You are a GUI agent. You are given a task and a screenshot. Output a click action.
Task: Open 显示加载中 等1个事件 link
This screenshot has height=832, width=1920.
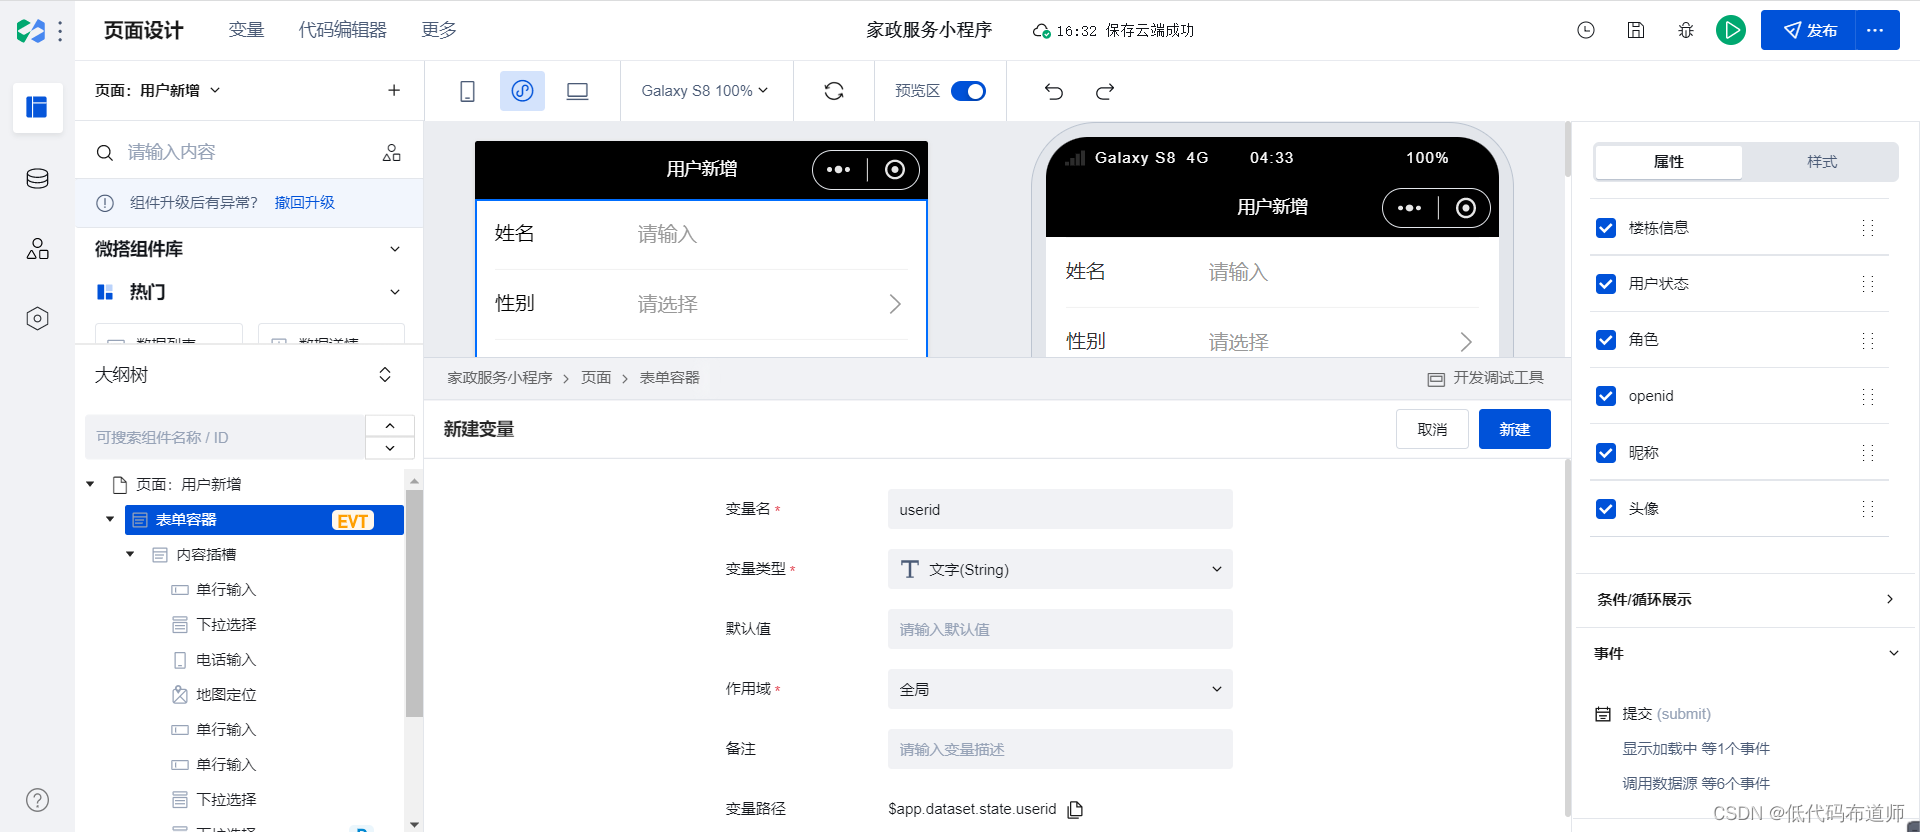click(1696, 748)
